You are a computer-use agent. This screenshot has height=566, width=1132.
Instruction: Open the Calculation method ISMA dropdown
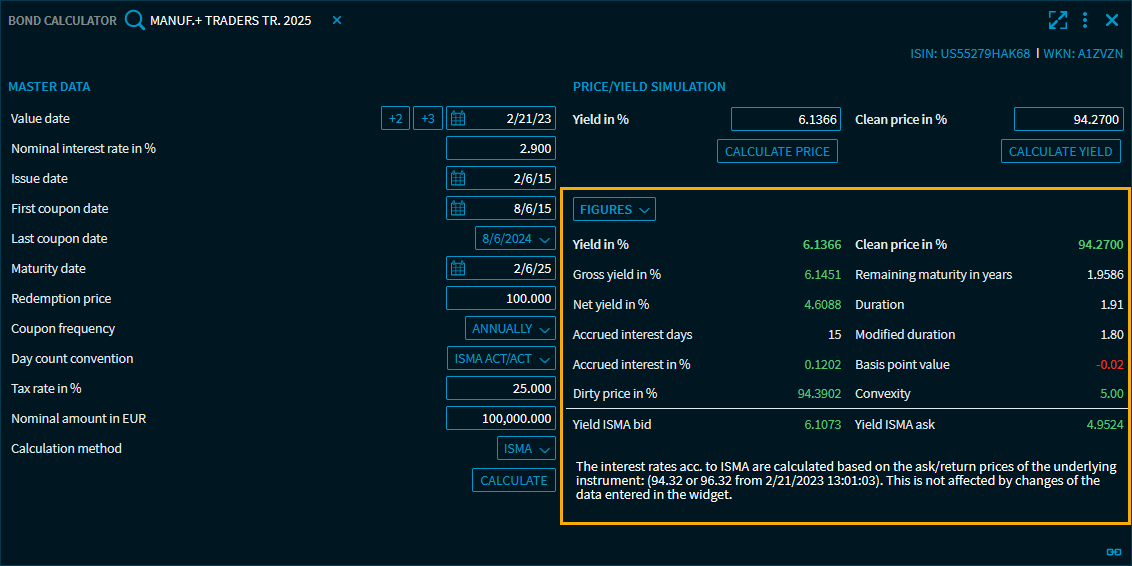tap(526, 449)
